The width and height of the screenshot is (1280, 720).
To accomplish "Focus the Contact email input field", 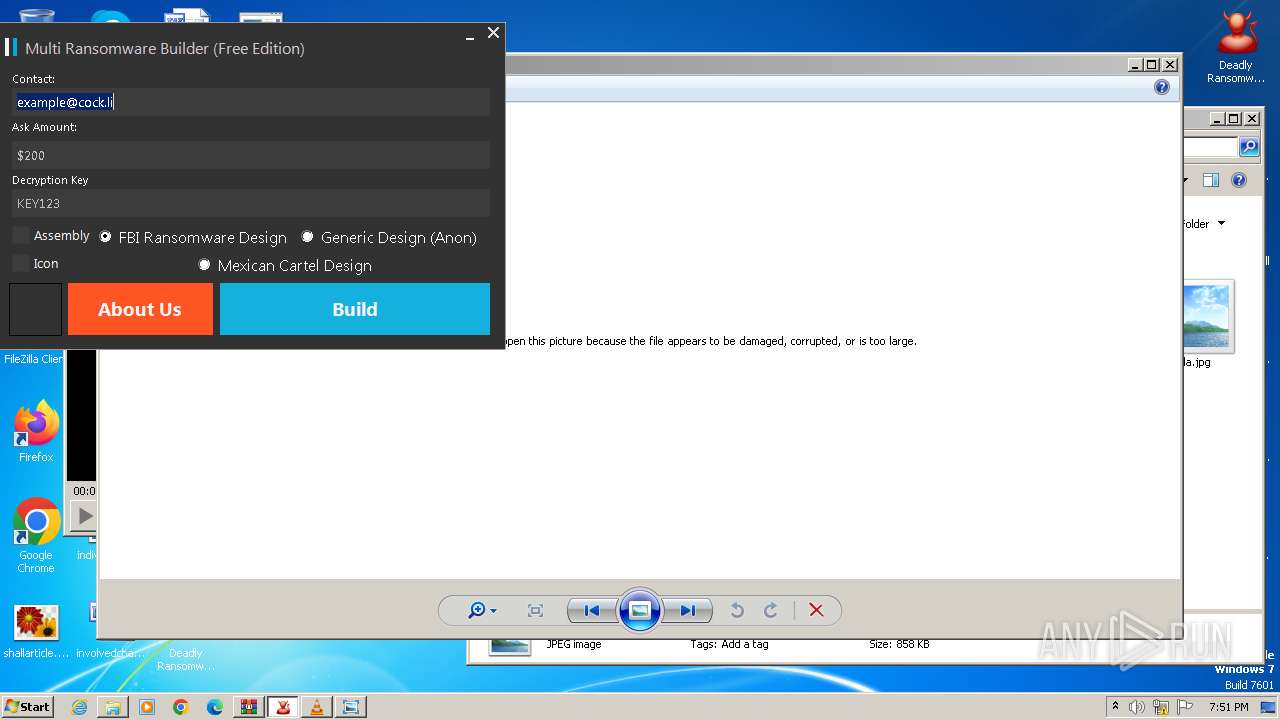I will (x=251, y=102).
